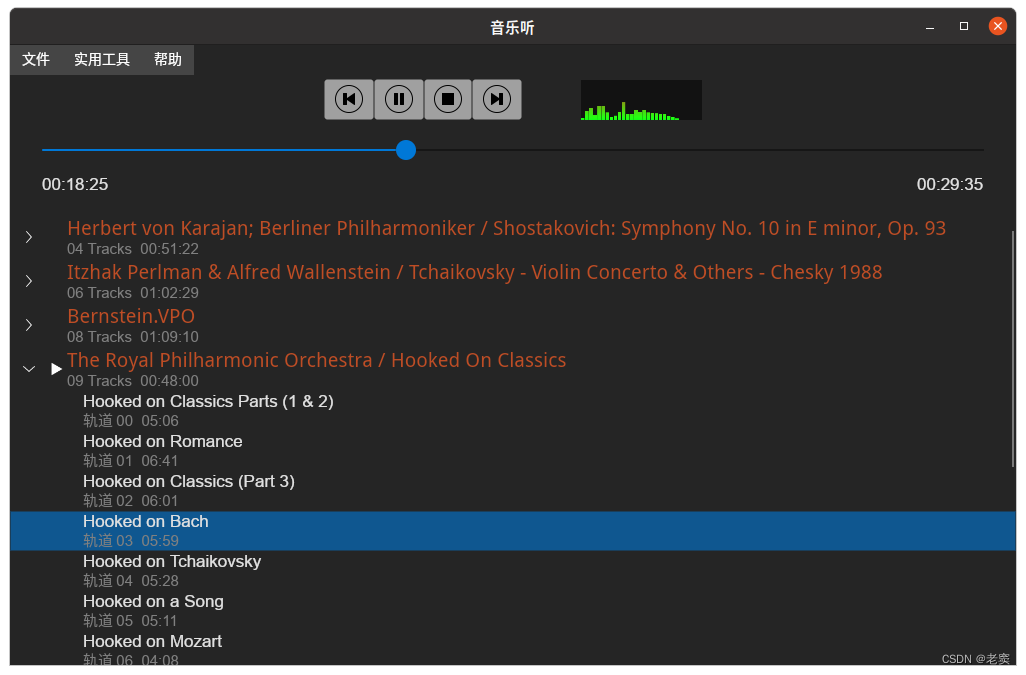Select track Hooked on Classics (Part 3)
1026x675 pixels.
coord(188,481)
